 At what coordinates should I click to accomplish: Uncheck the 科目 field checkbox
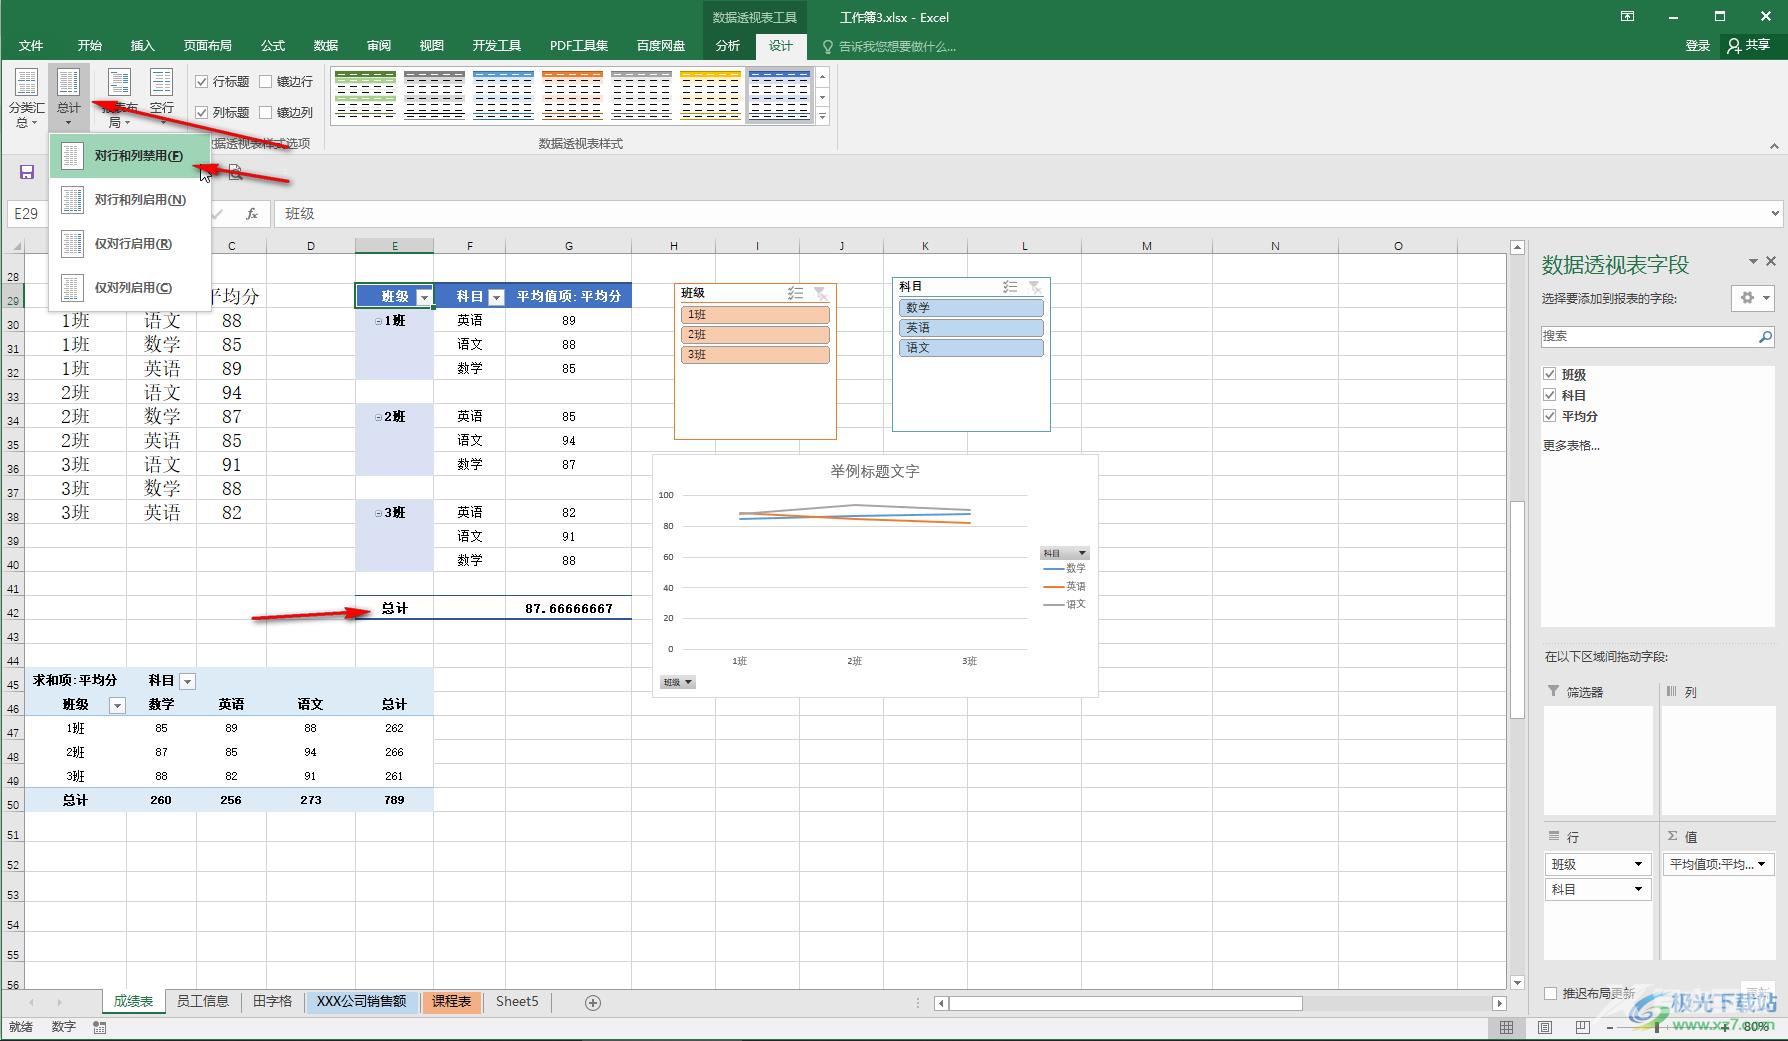pos(1550,395)
